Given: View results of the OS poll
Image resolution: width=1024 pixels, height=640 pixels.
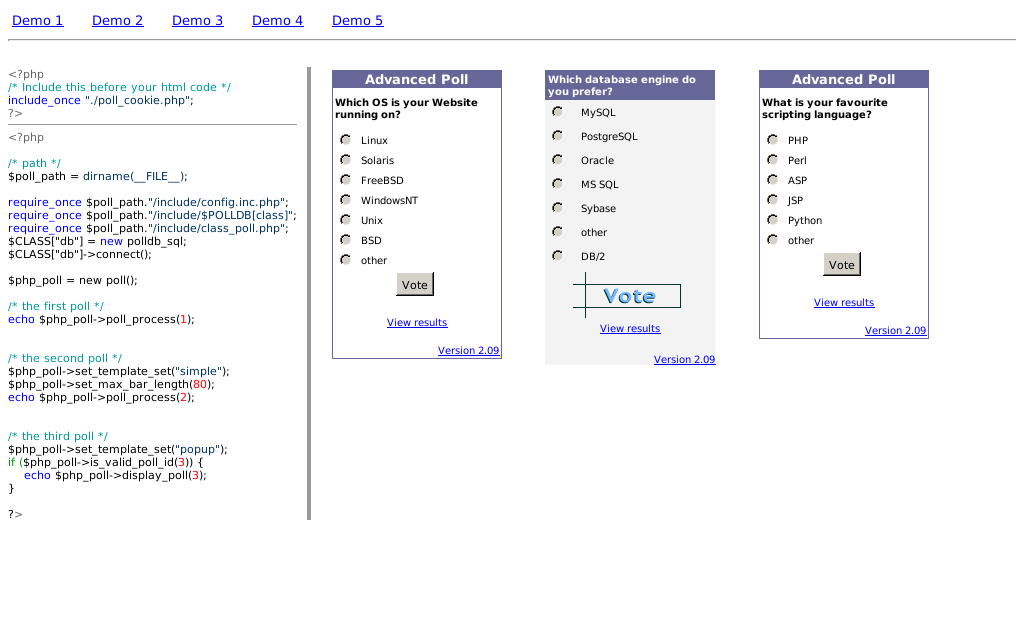Looking at the screenshot, I should 417,322.
